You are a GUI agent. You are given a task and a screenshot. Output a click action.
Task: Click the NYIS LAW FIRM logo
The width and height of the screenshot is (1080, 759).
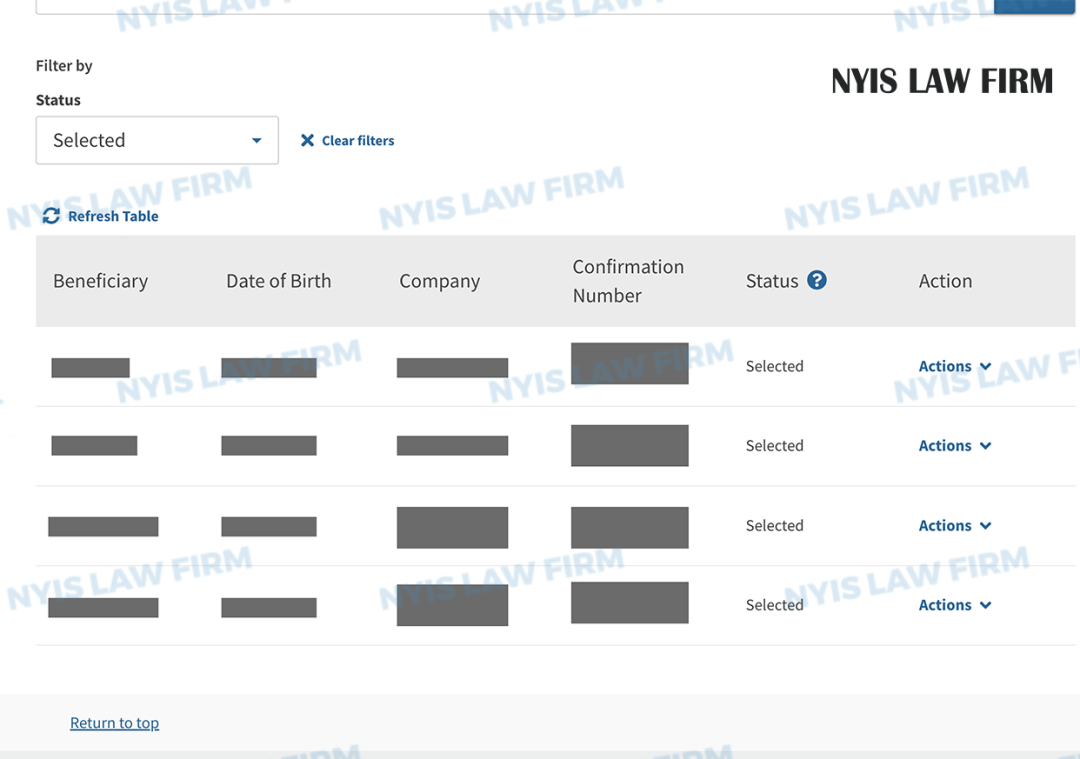click(x=942, y=81)
